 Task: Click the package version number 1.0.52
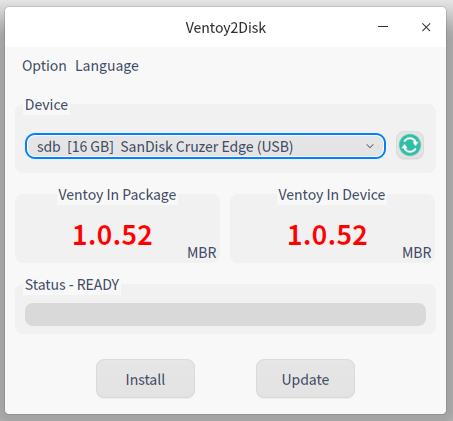click(112, 235)
